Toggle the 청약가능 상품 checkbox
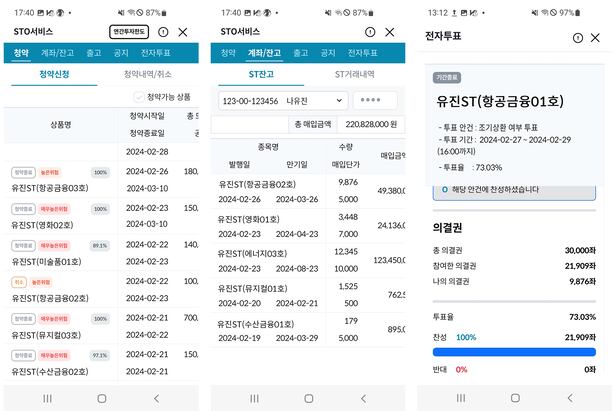Viewport: 616px width, 411px height. tap(139, 97)
